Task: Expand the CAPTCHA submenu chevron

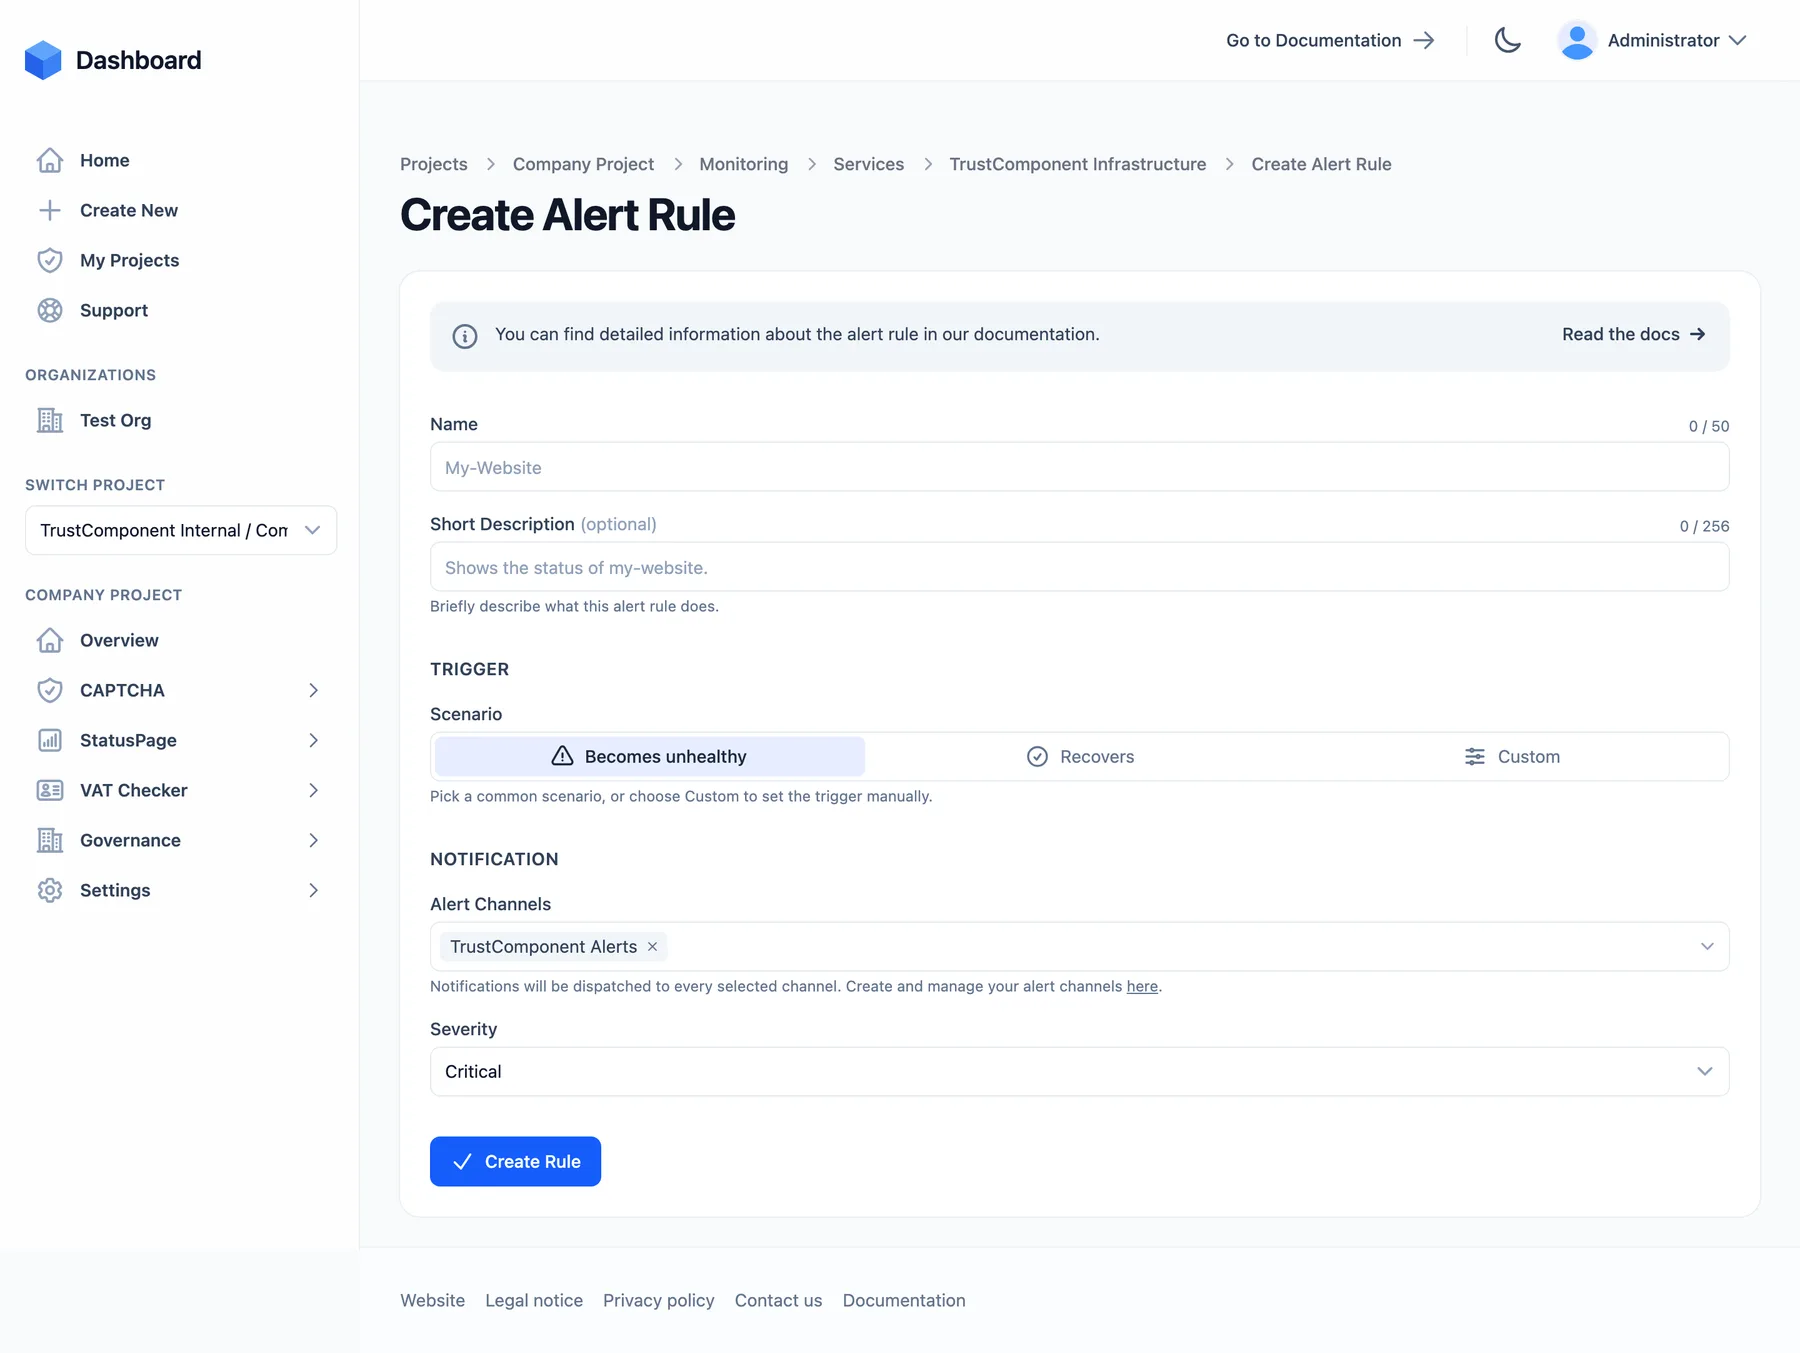Action: tap(313, 690)
